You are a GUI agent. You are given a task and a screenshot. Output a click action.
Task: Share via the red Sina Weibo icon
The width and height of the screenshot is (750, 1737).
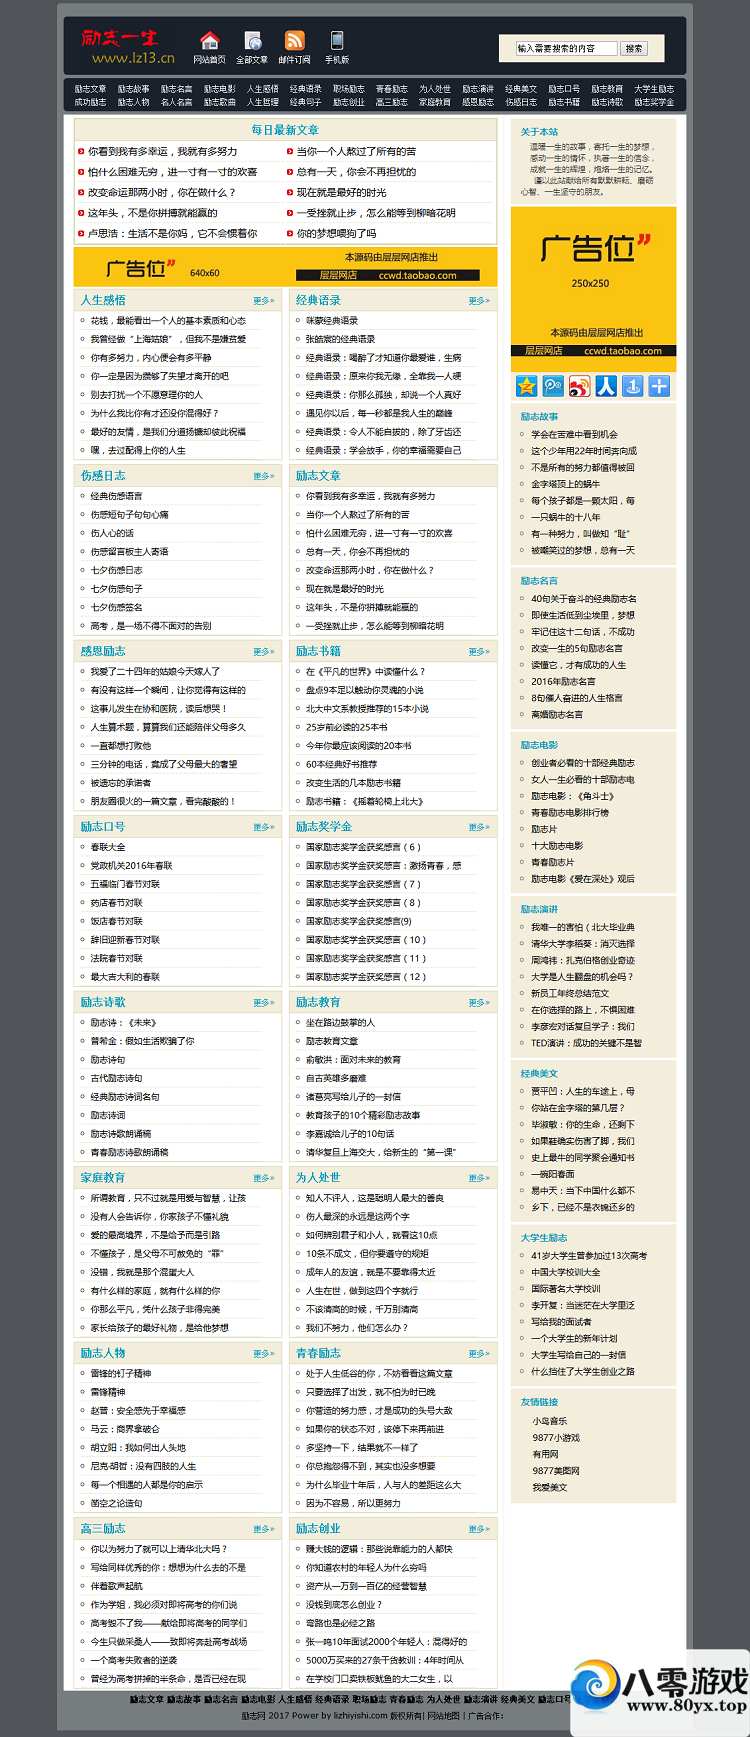coord(579,386)
